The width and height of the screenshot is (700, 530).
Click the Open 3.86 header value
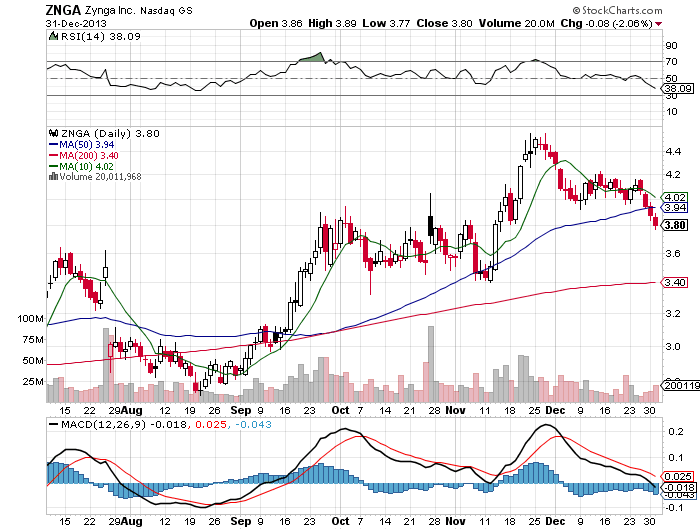276,23
